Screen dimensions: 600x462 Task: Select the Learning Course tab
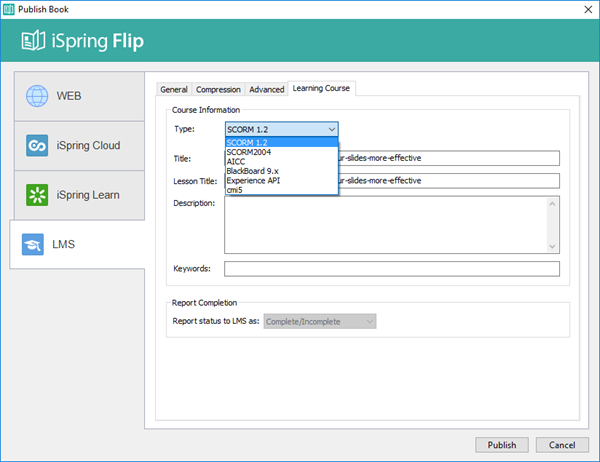point(321,88)
